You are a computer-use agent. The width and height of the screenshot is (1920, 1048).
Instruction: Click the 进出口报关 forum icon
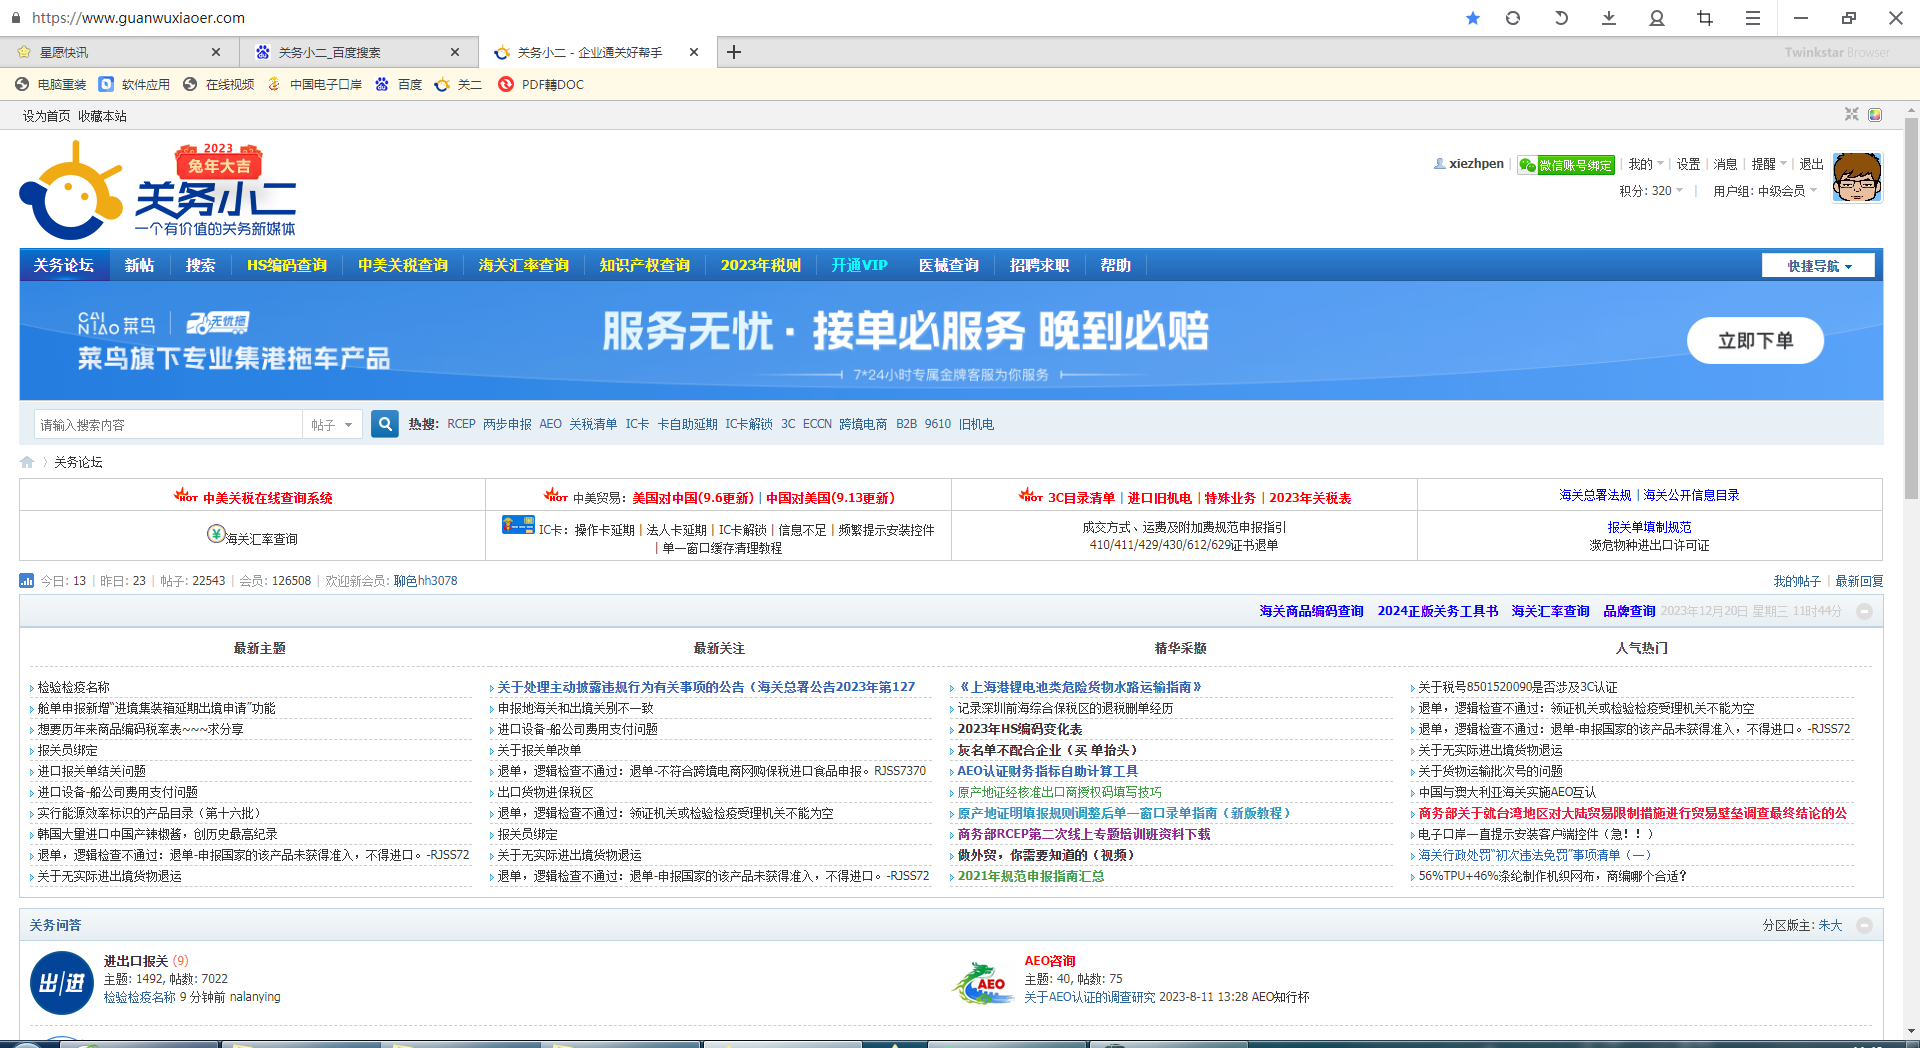coord(62,983)
